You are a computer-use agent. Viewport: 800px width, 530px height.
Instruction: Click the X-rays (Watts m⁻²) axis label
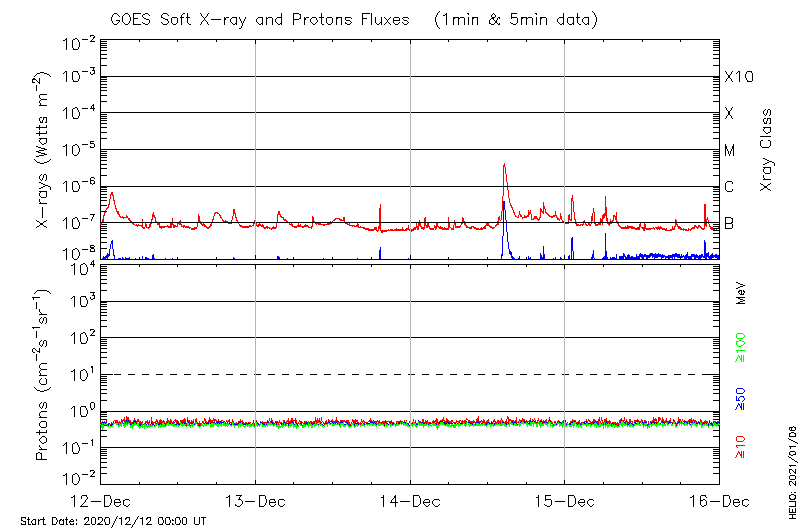(43, 150)
